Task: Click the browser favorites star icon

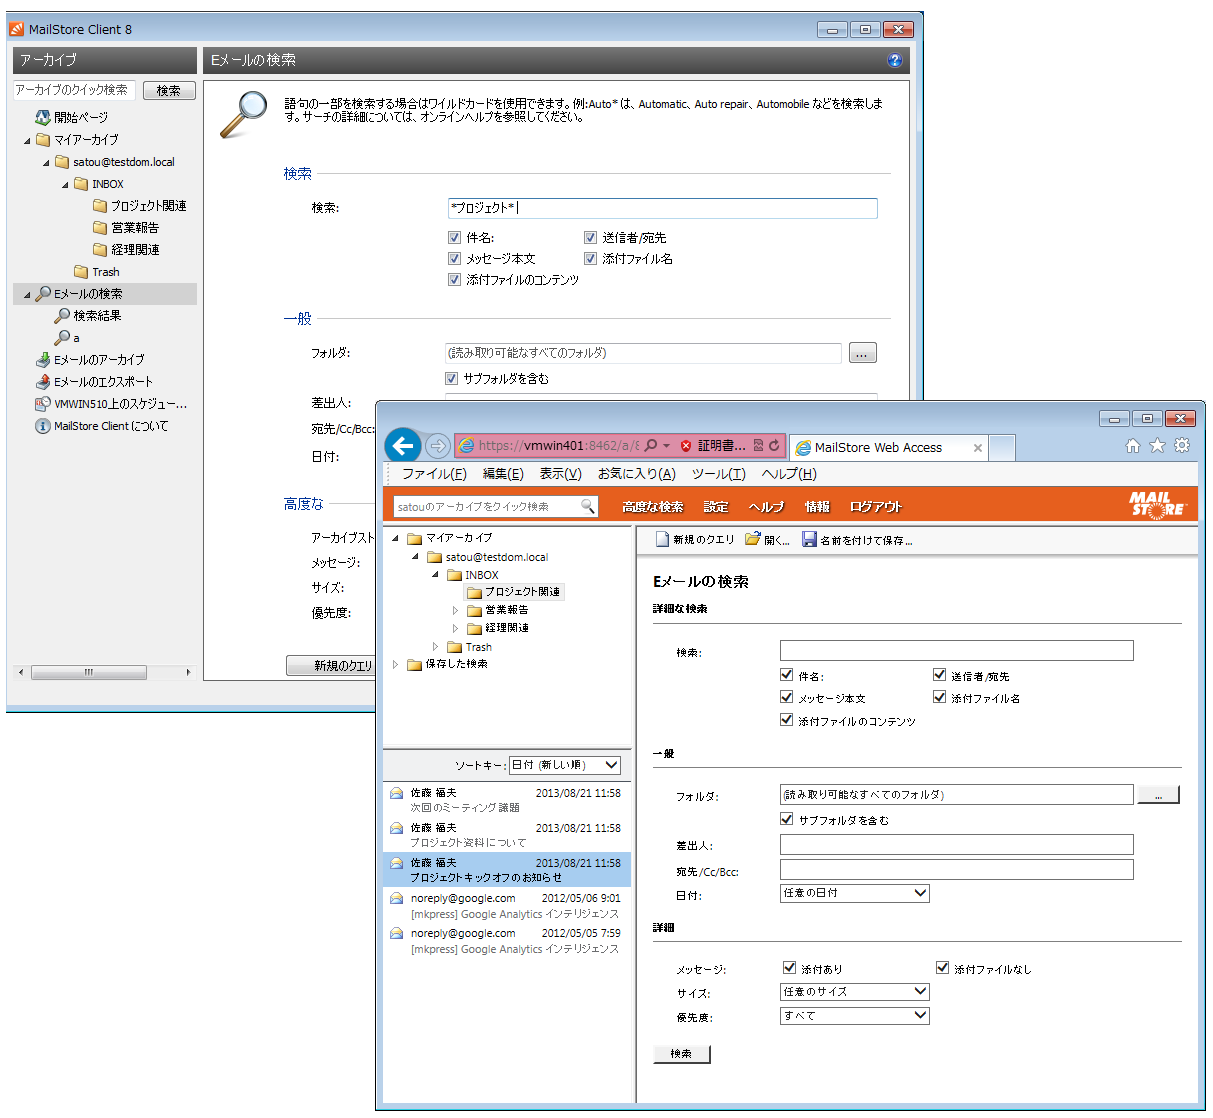Action: (x=1157, y=446)
